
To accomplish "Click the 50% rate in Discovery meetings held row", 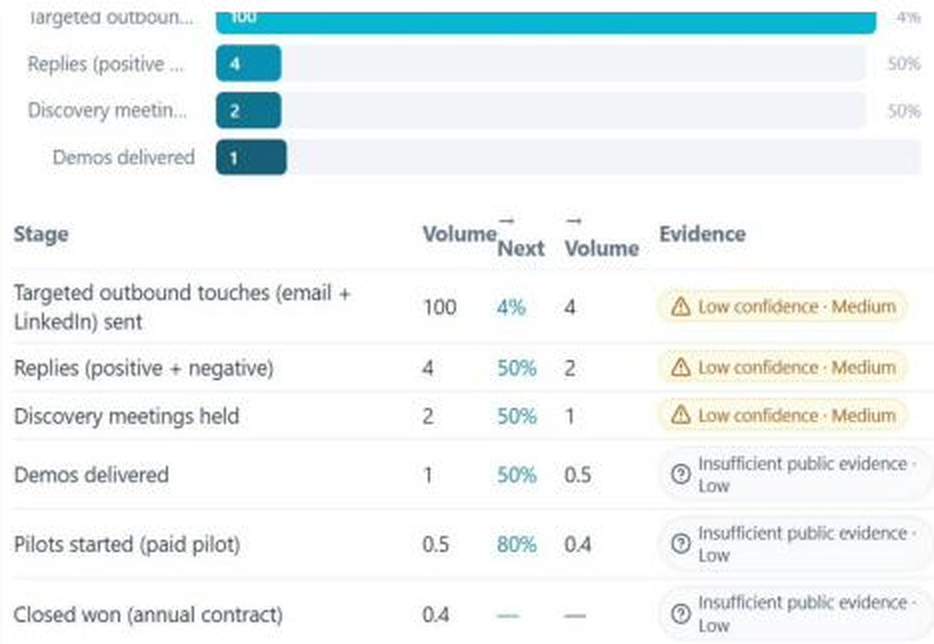I will coord(516,416).
